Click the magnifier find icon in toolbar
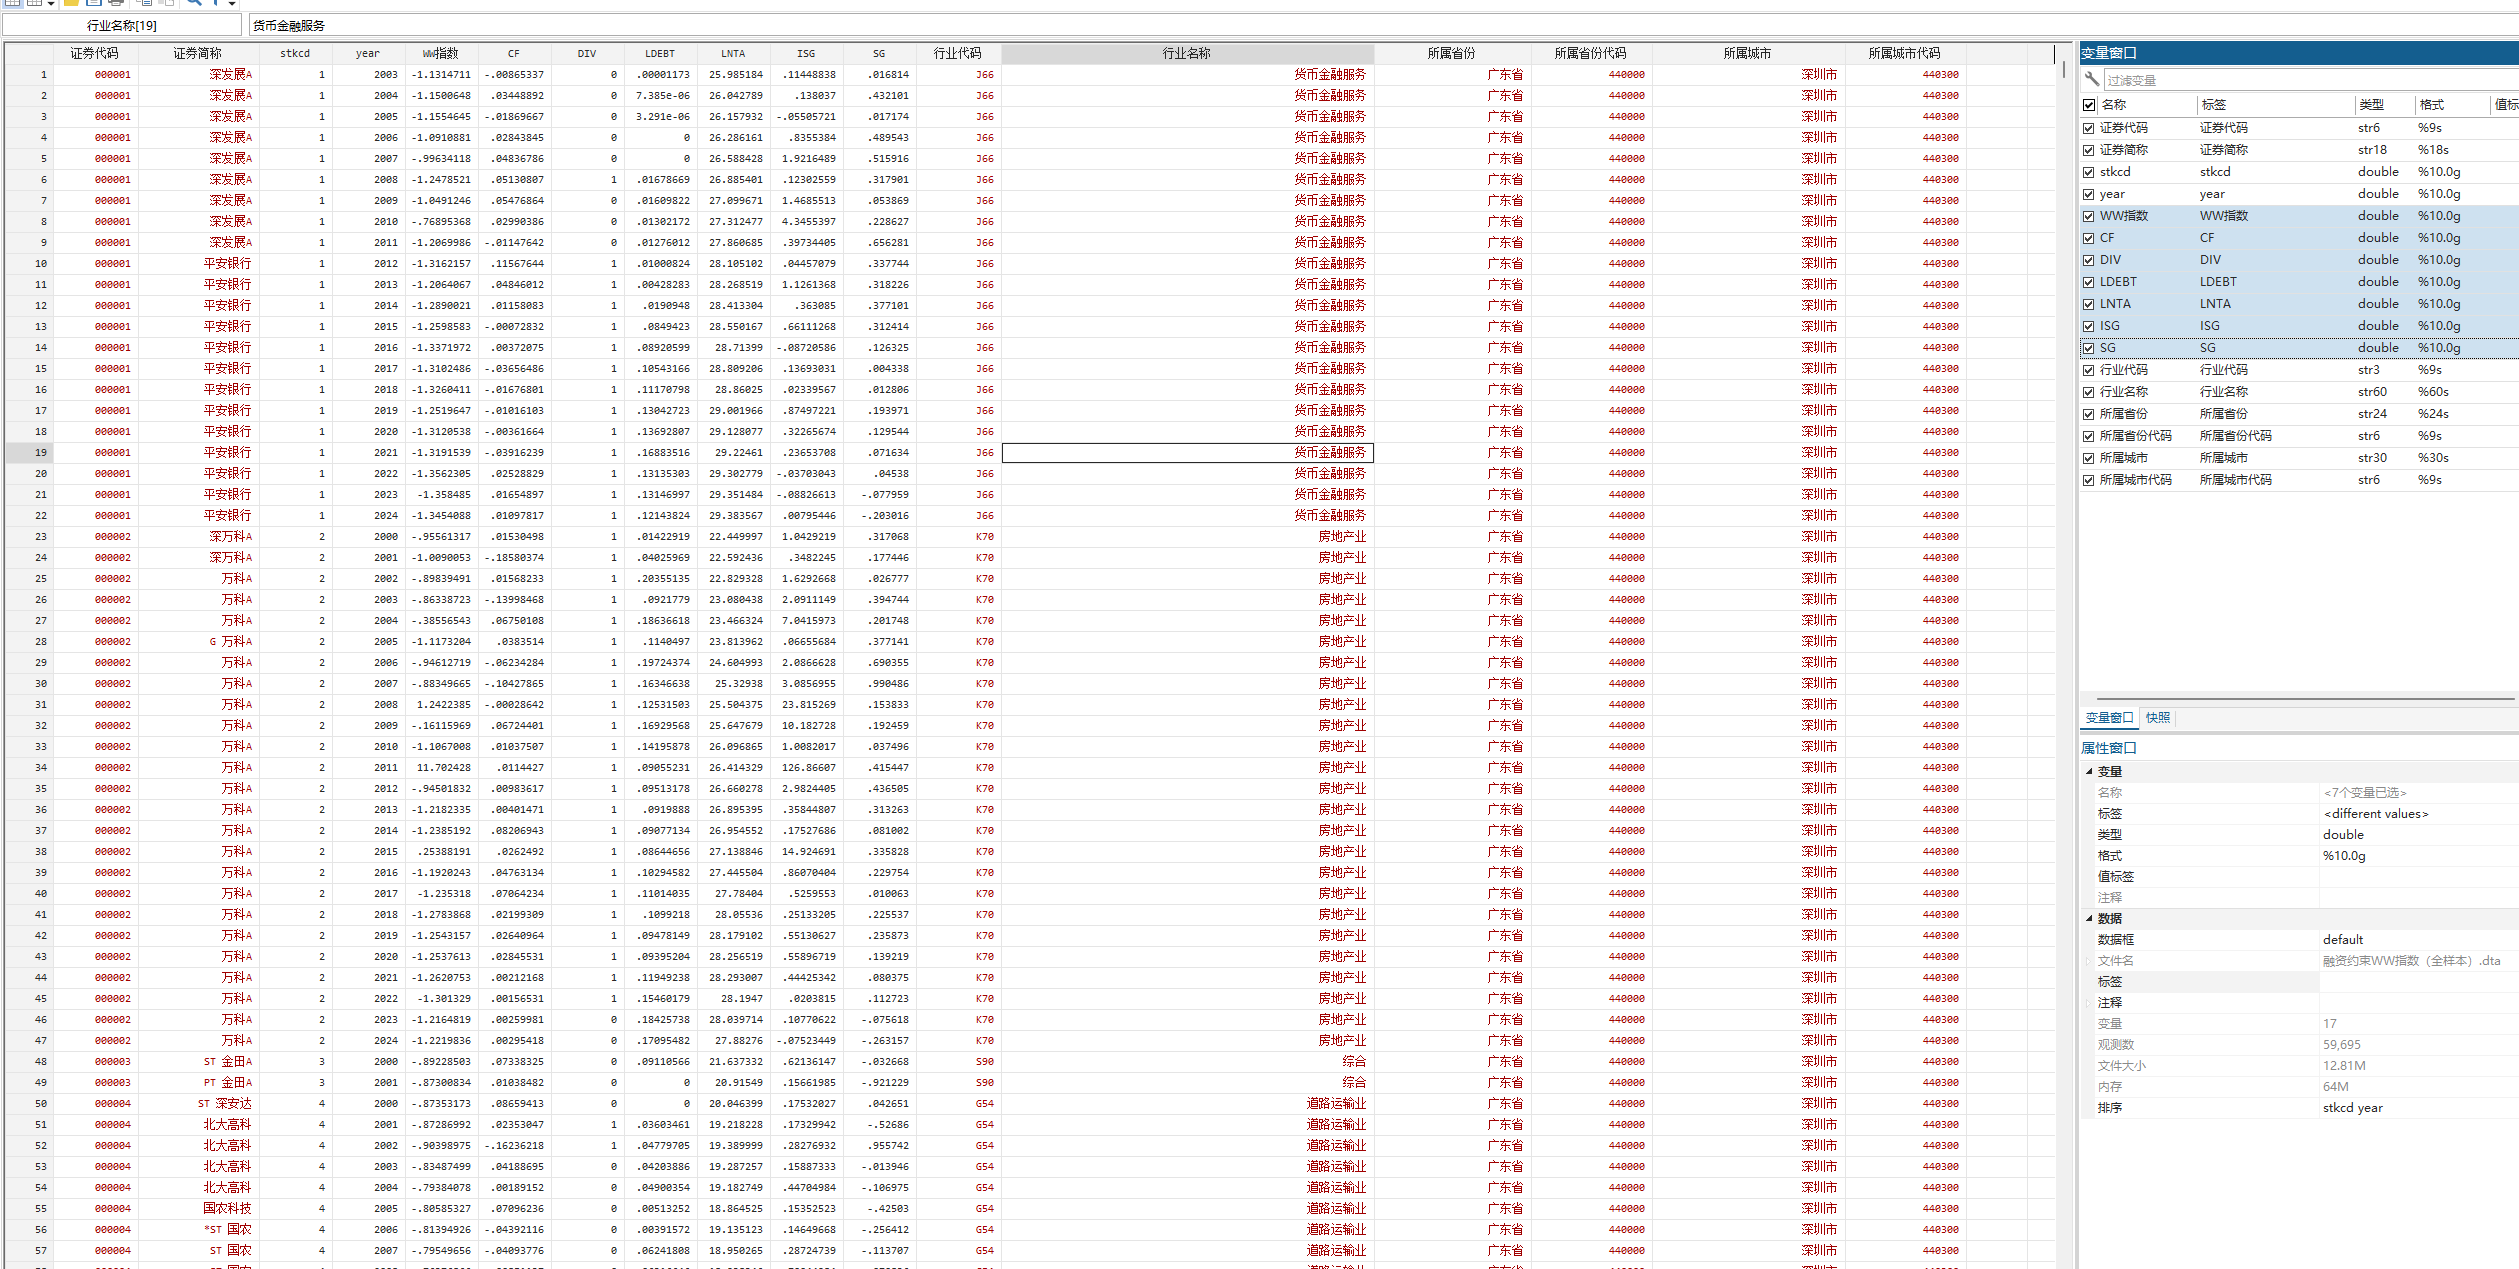 click(x=195, y=2)
